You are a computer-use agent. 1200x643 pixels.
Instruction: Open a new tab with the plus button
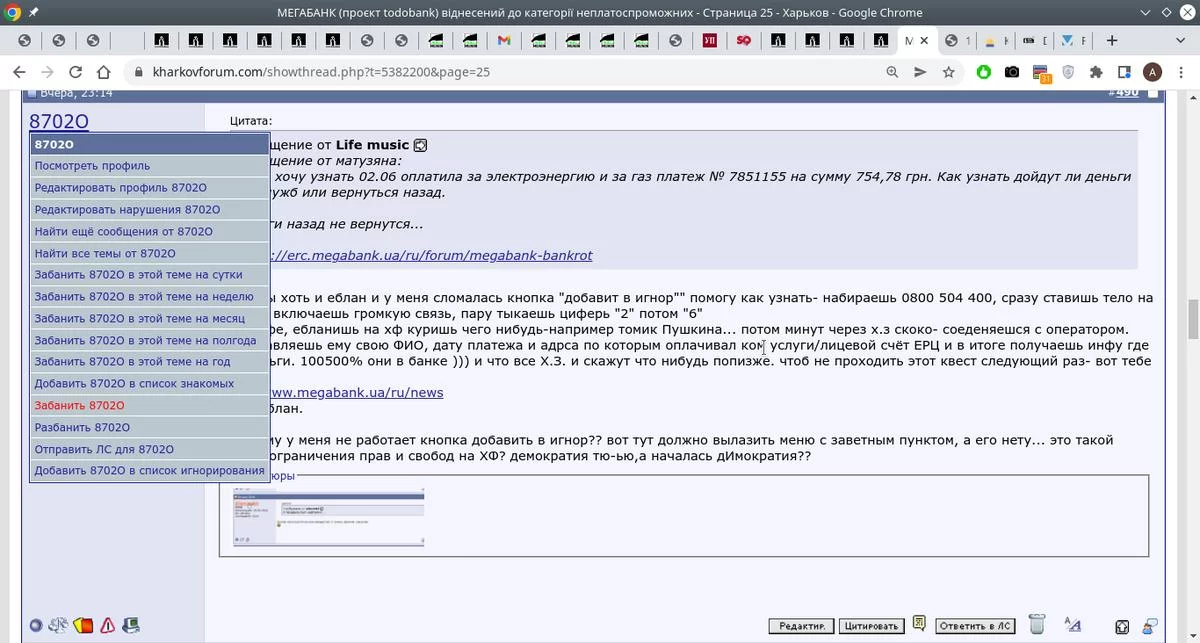(x=1111, y=41)
